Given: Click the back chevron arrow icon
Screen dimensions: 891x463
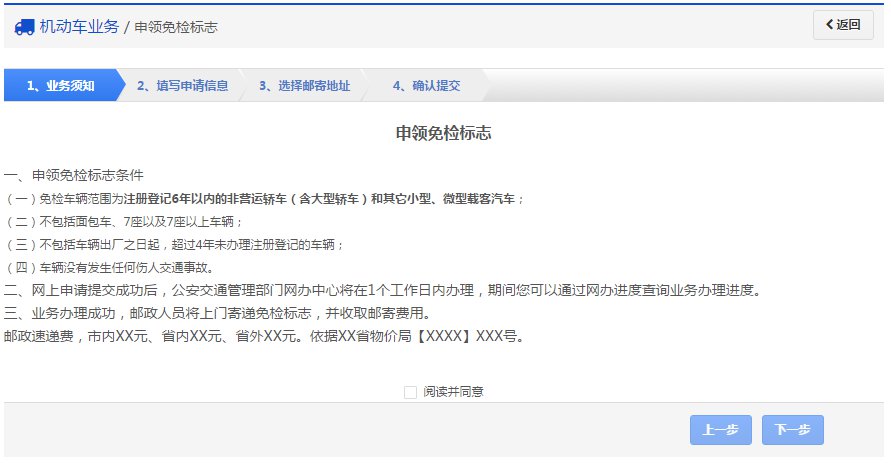Looking at the screenshot, I should click(x=830, y=24).
